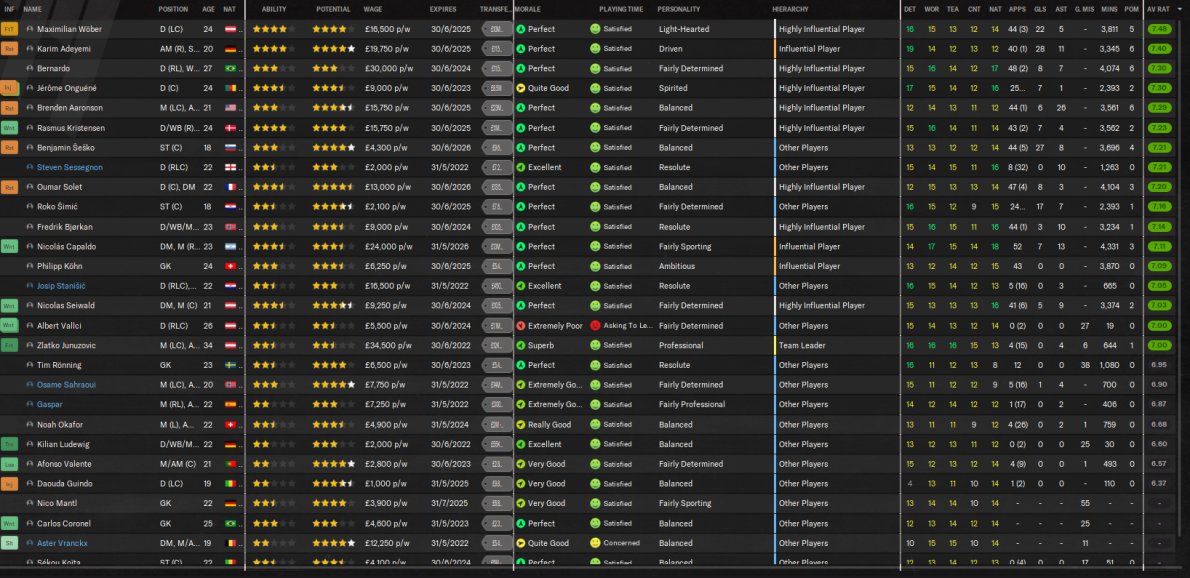
Task: Sort by the POTENTIAL column header
Action: click(333, 9)
